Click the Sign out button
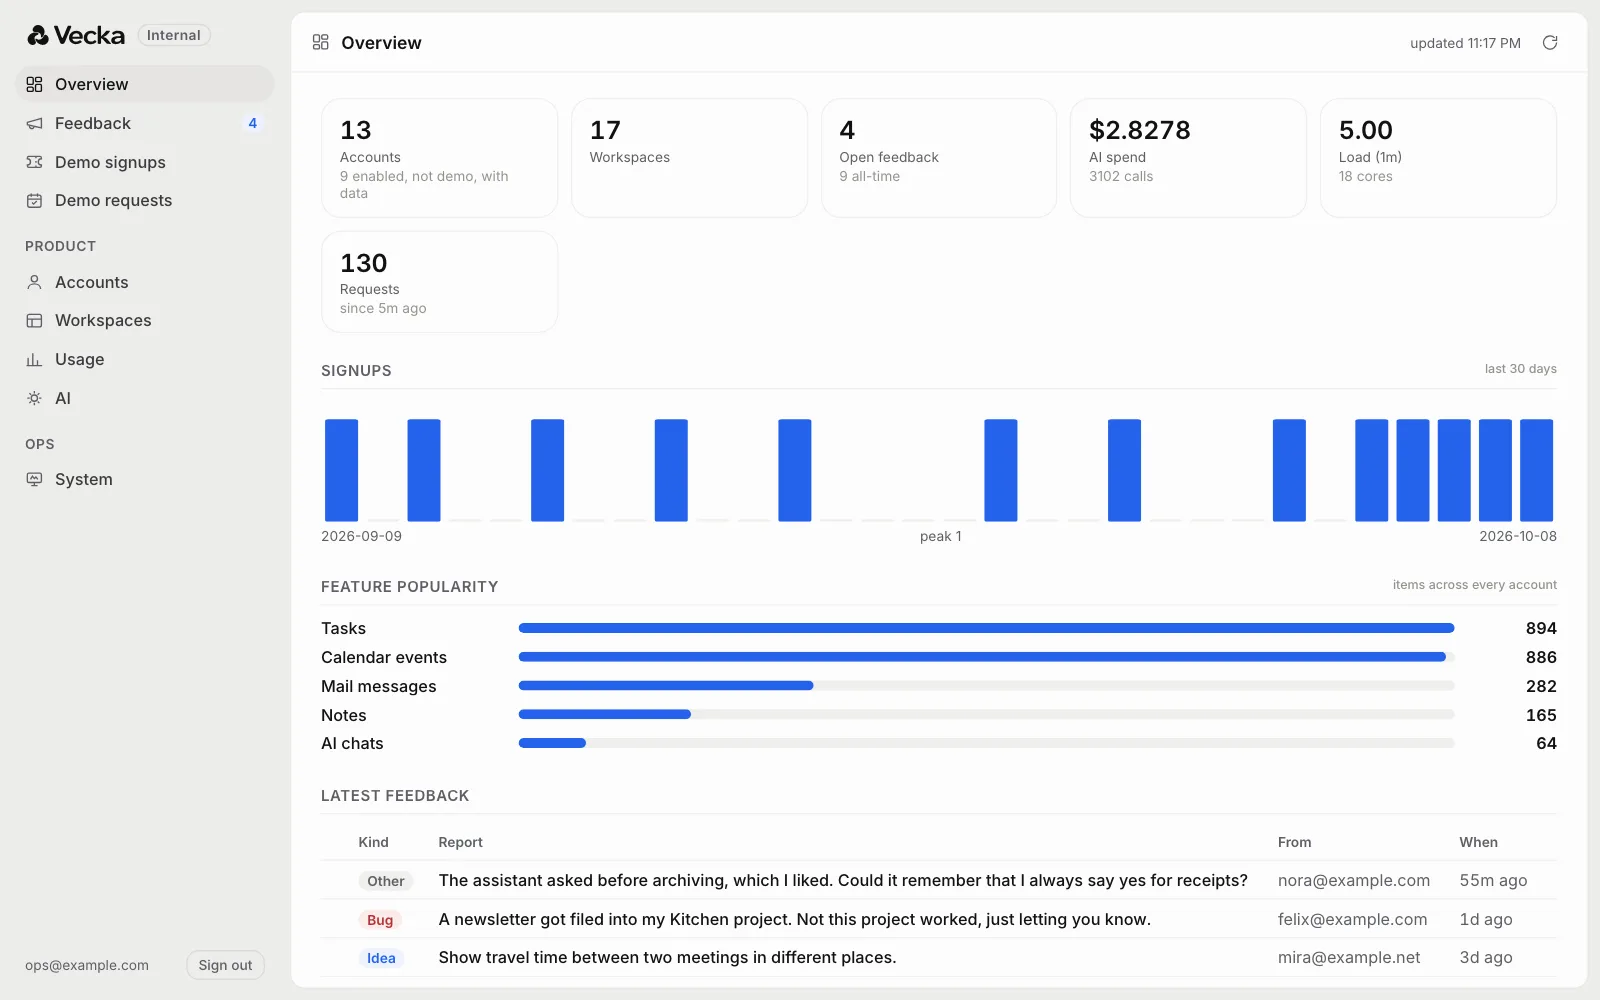Screen dimensions: 1600x1000 [225, 965]
